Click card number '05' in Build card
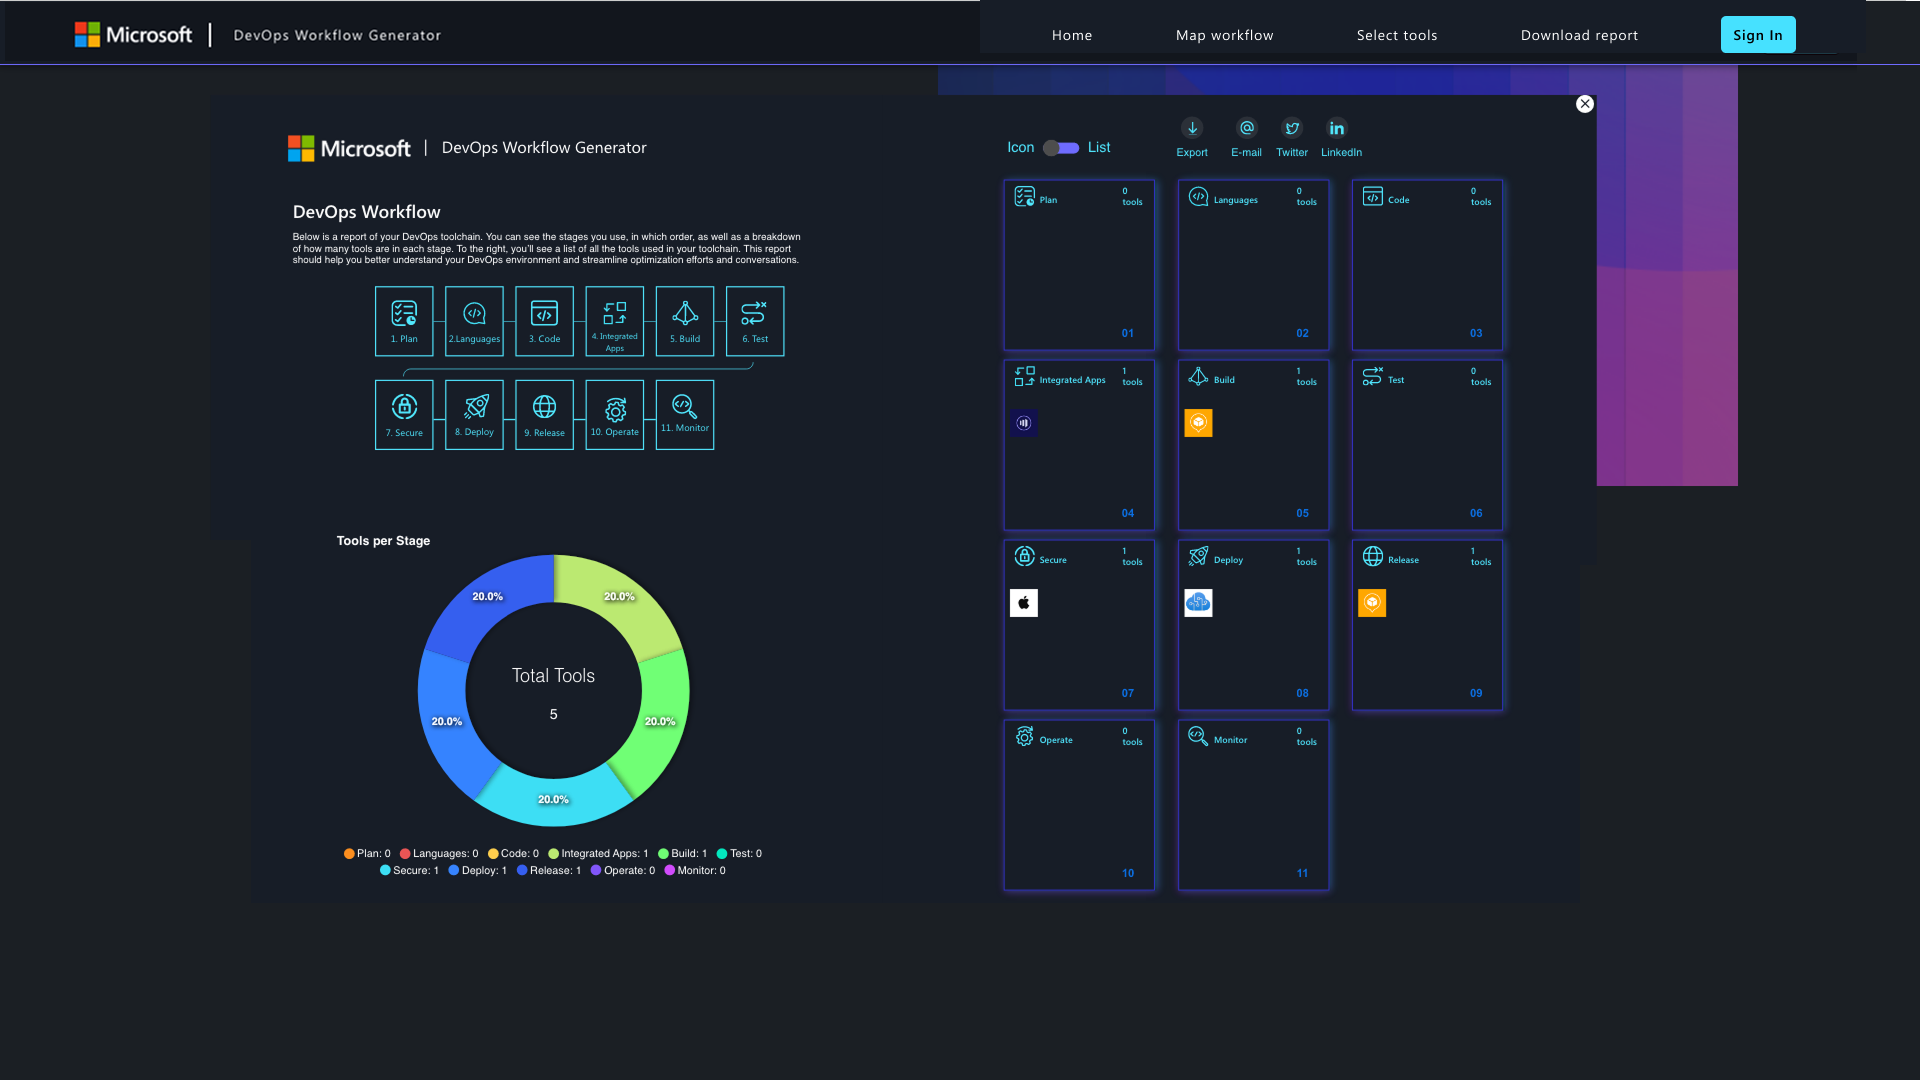This screenshot has width=1920, height=1080. click(x=1302, y=514)
